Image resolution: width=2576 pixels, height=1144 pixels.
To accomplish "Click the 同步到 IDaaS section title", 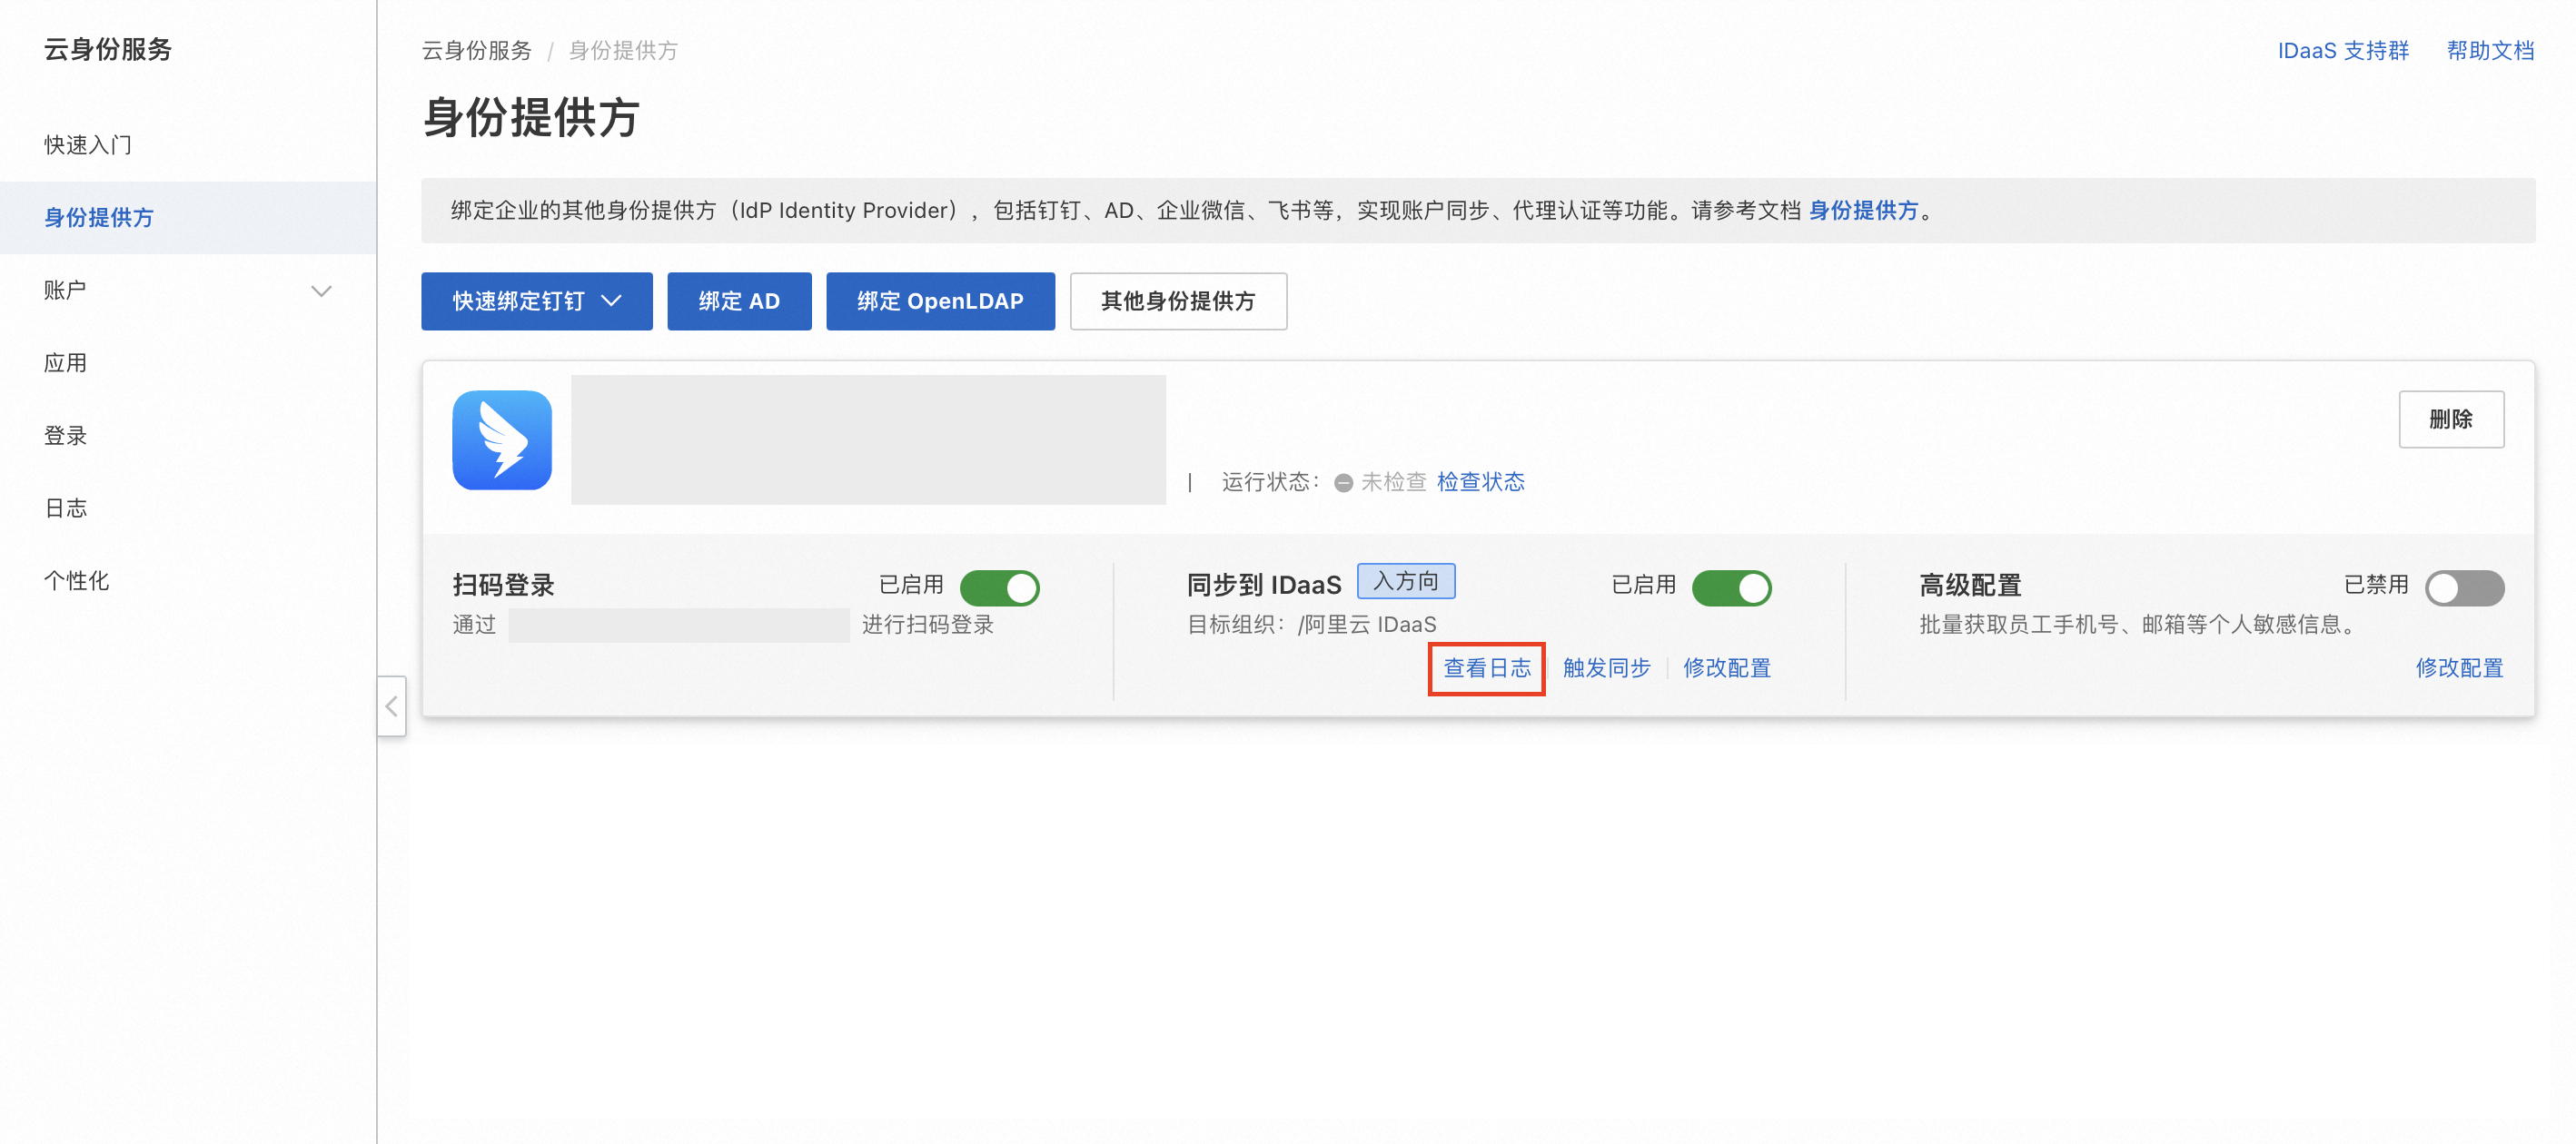I will point(1264,585).
